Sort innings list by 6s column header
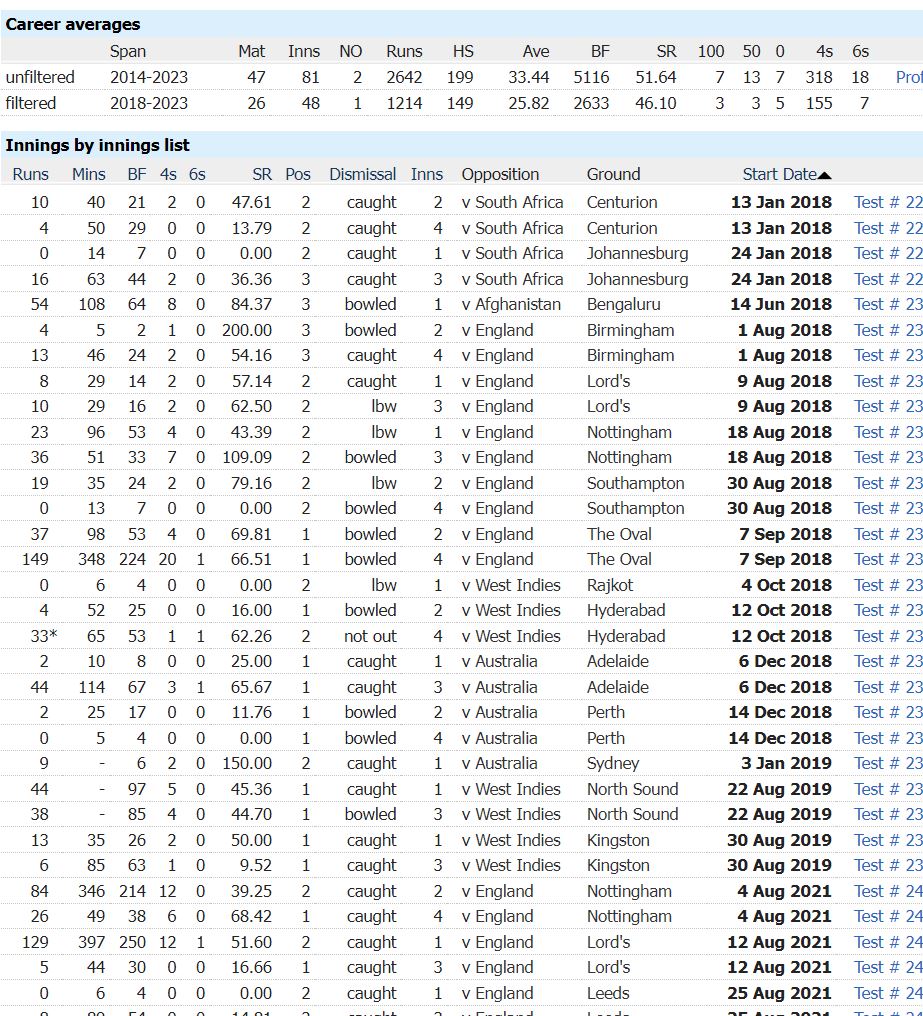This screenshot has height=1016, width=923. [x=197, y=174]
